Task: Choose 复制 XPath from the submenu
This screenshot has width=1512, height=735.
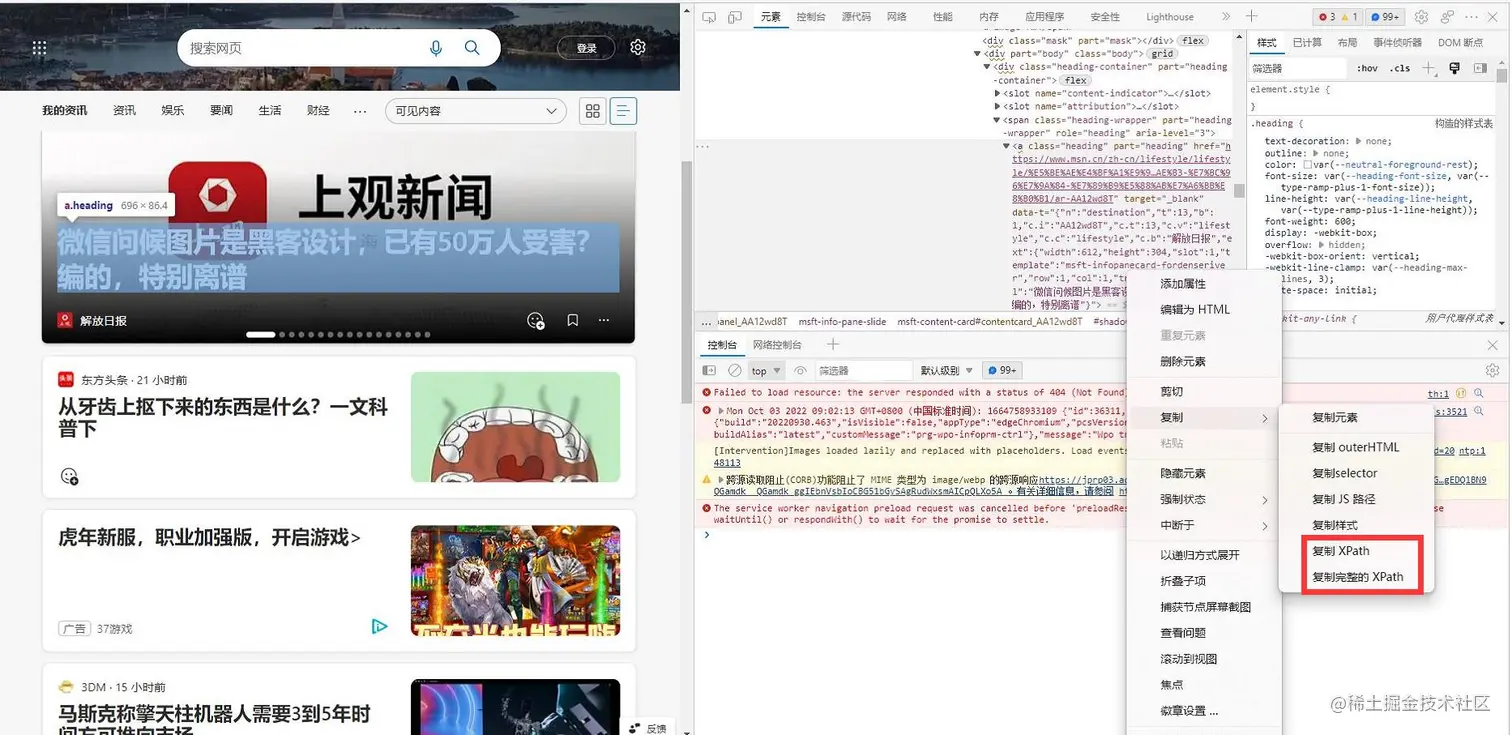Action: click(x=1341, y=551)
